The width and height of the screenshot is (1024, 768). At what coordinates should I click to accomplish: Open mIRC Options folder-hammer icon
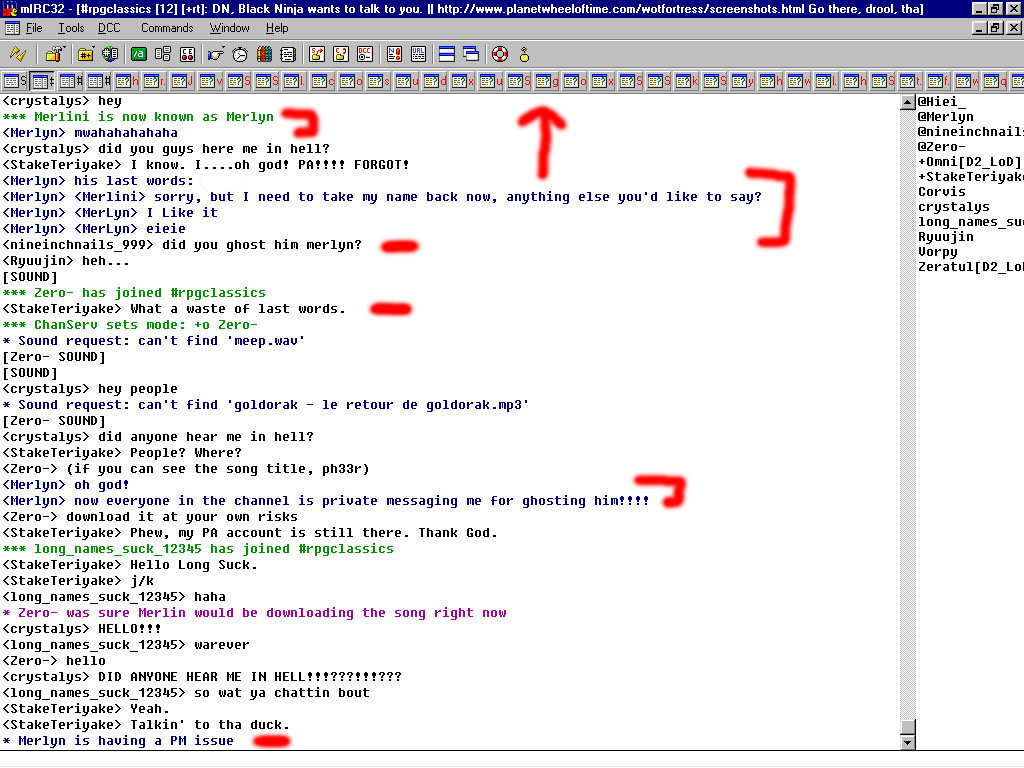click(x=54, y=53)
